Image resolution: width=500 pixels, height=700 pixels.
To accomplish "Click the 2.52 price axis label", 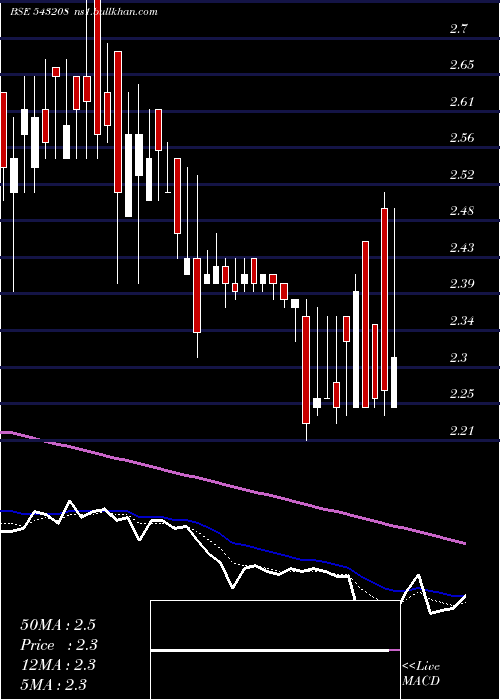I will [x=462, y=175].
